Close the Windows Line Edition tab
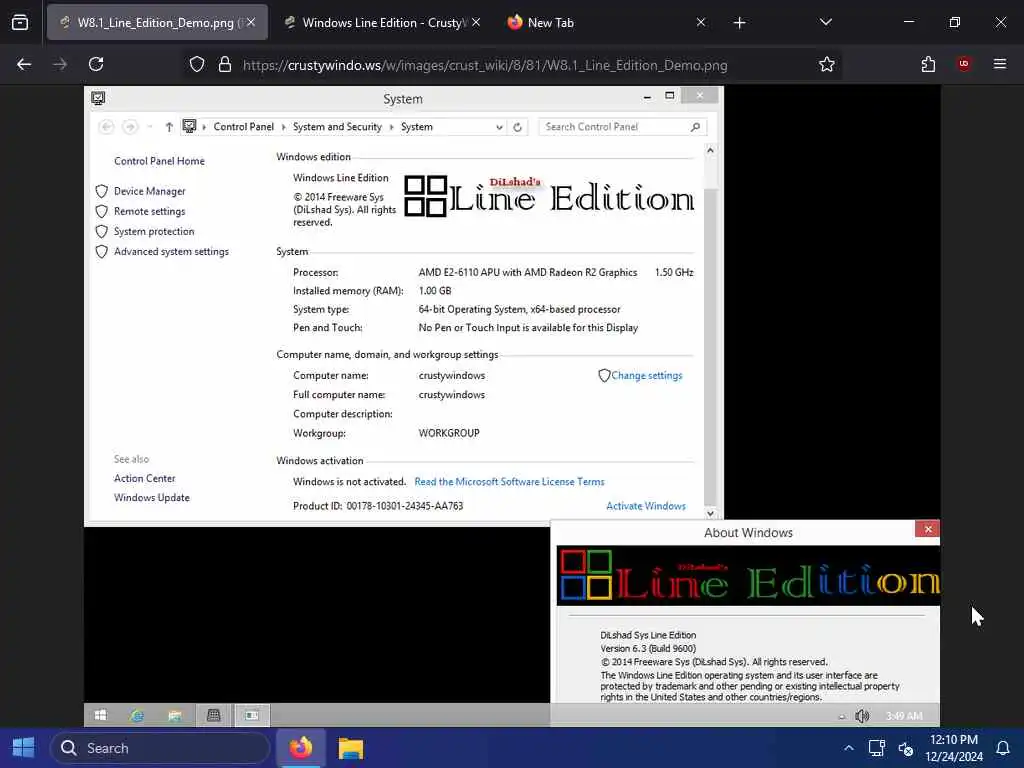The height and width of the screenshot is (768, 1024). click(x=476, y=23)
